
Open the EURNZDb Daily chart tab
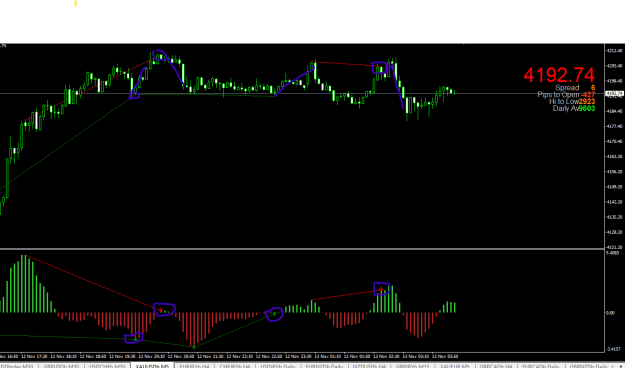(x=324, y=366)
